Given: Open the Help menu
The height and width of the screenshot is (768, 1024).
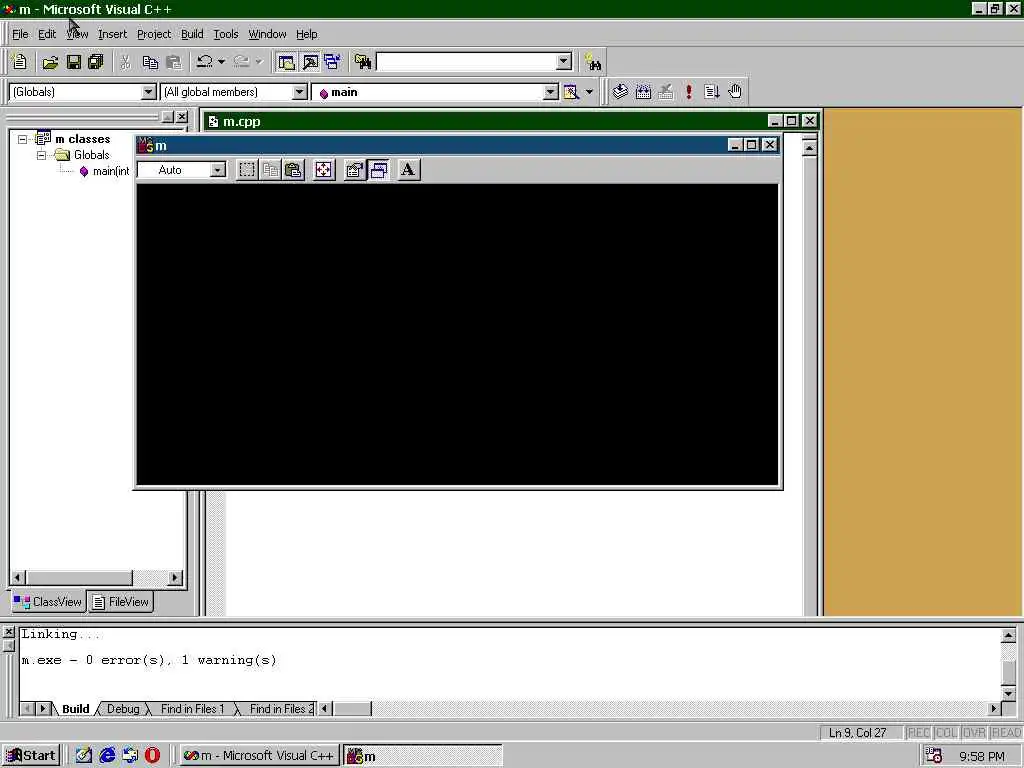Looking at the screenshot, I should point(306,34).
